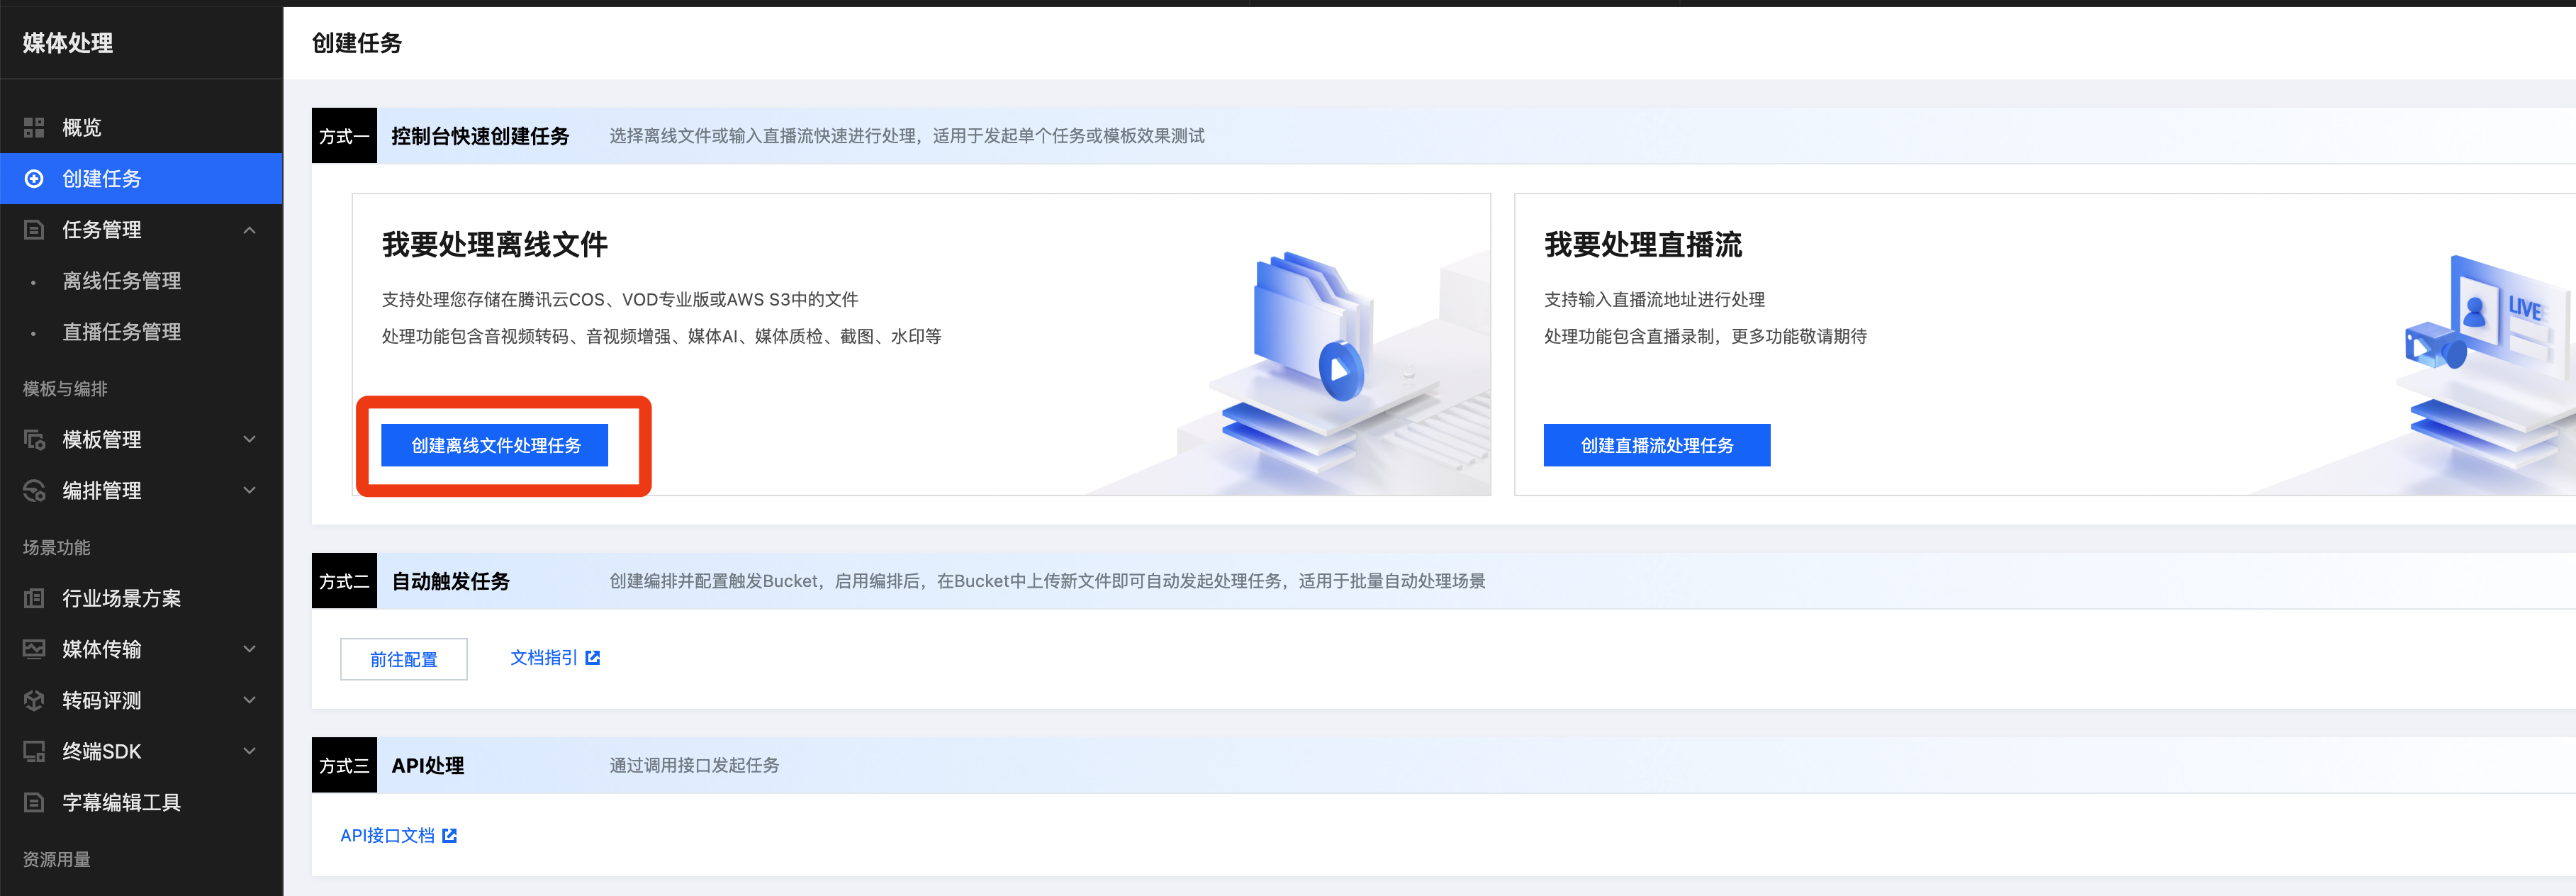Click the Industry Scenario Solutions (行业场景方案) icon
The image size is (2576, 896).
tap(34, 598)
